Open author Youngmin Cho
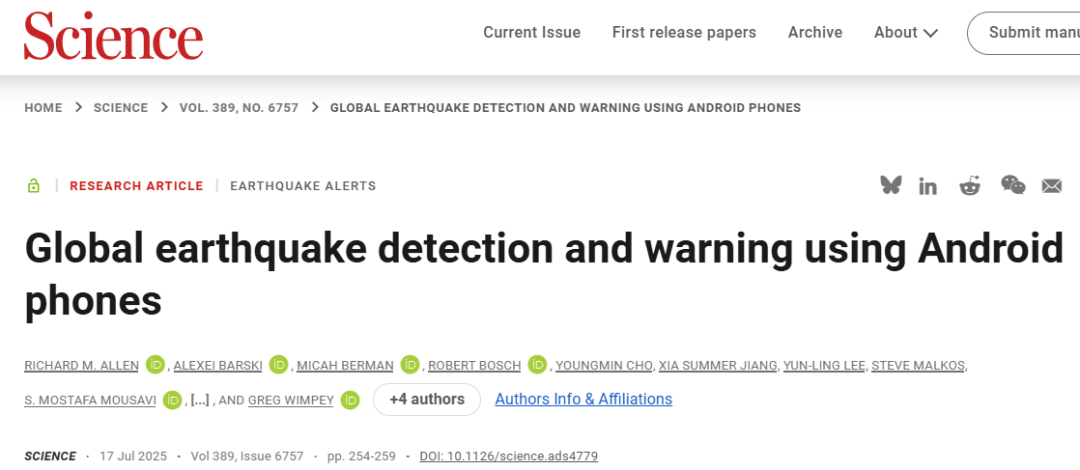The height and width of the screenshot is (470, 1080). [604, 365]
